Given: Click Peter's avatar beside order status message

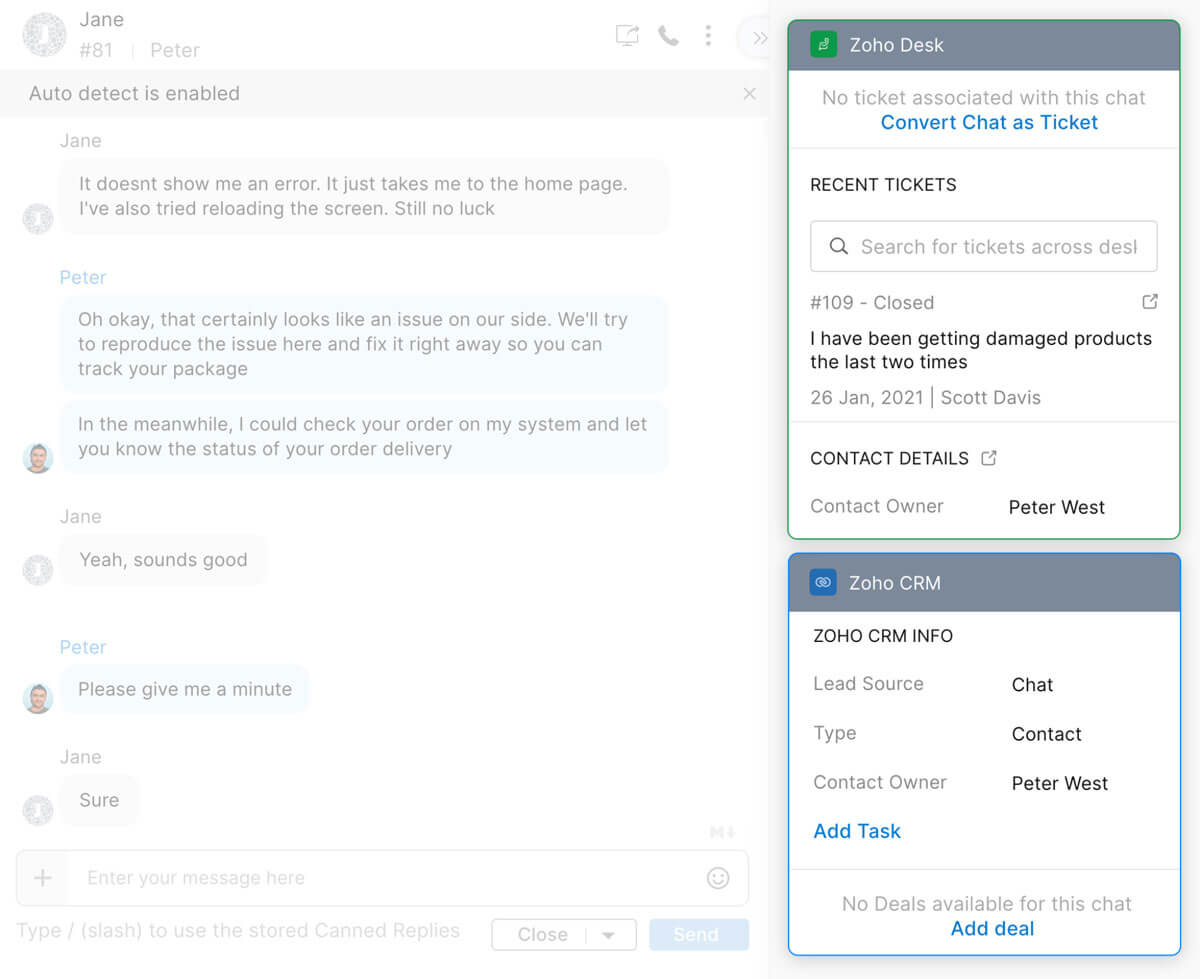Looking at the screenshot, I should click(38, 458).
